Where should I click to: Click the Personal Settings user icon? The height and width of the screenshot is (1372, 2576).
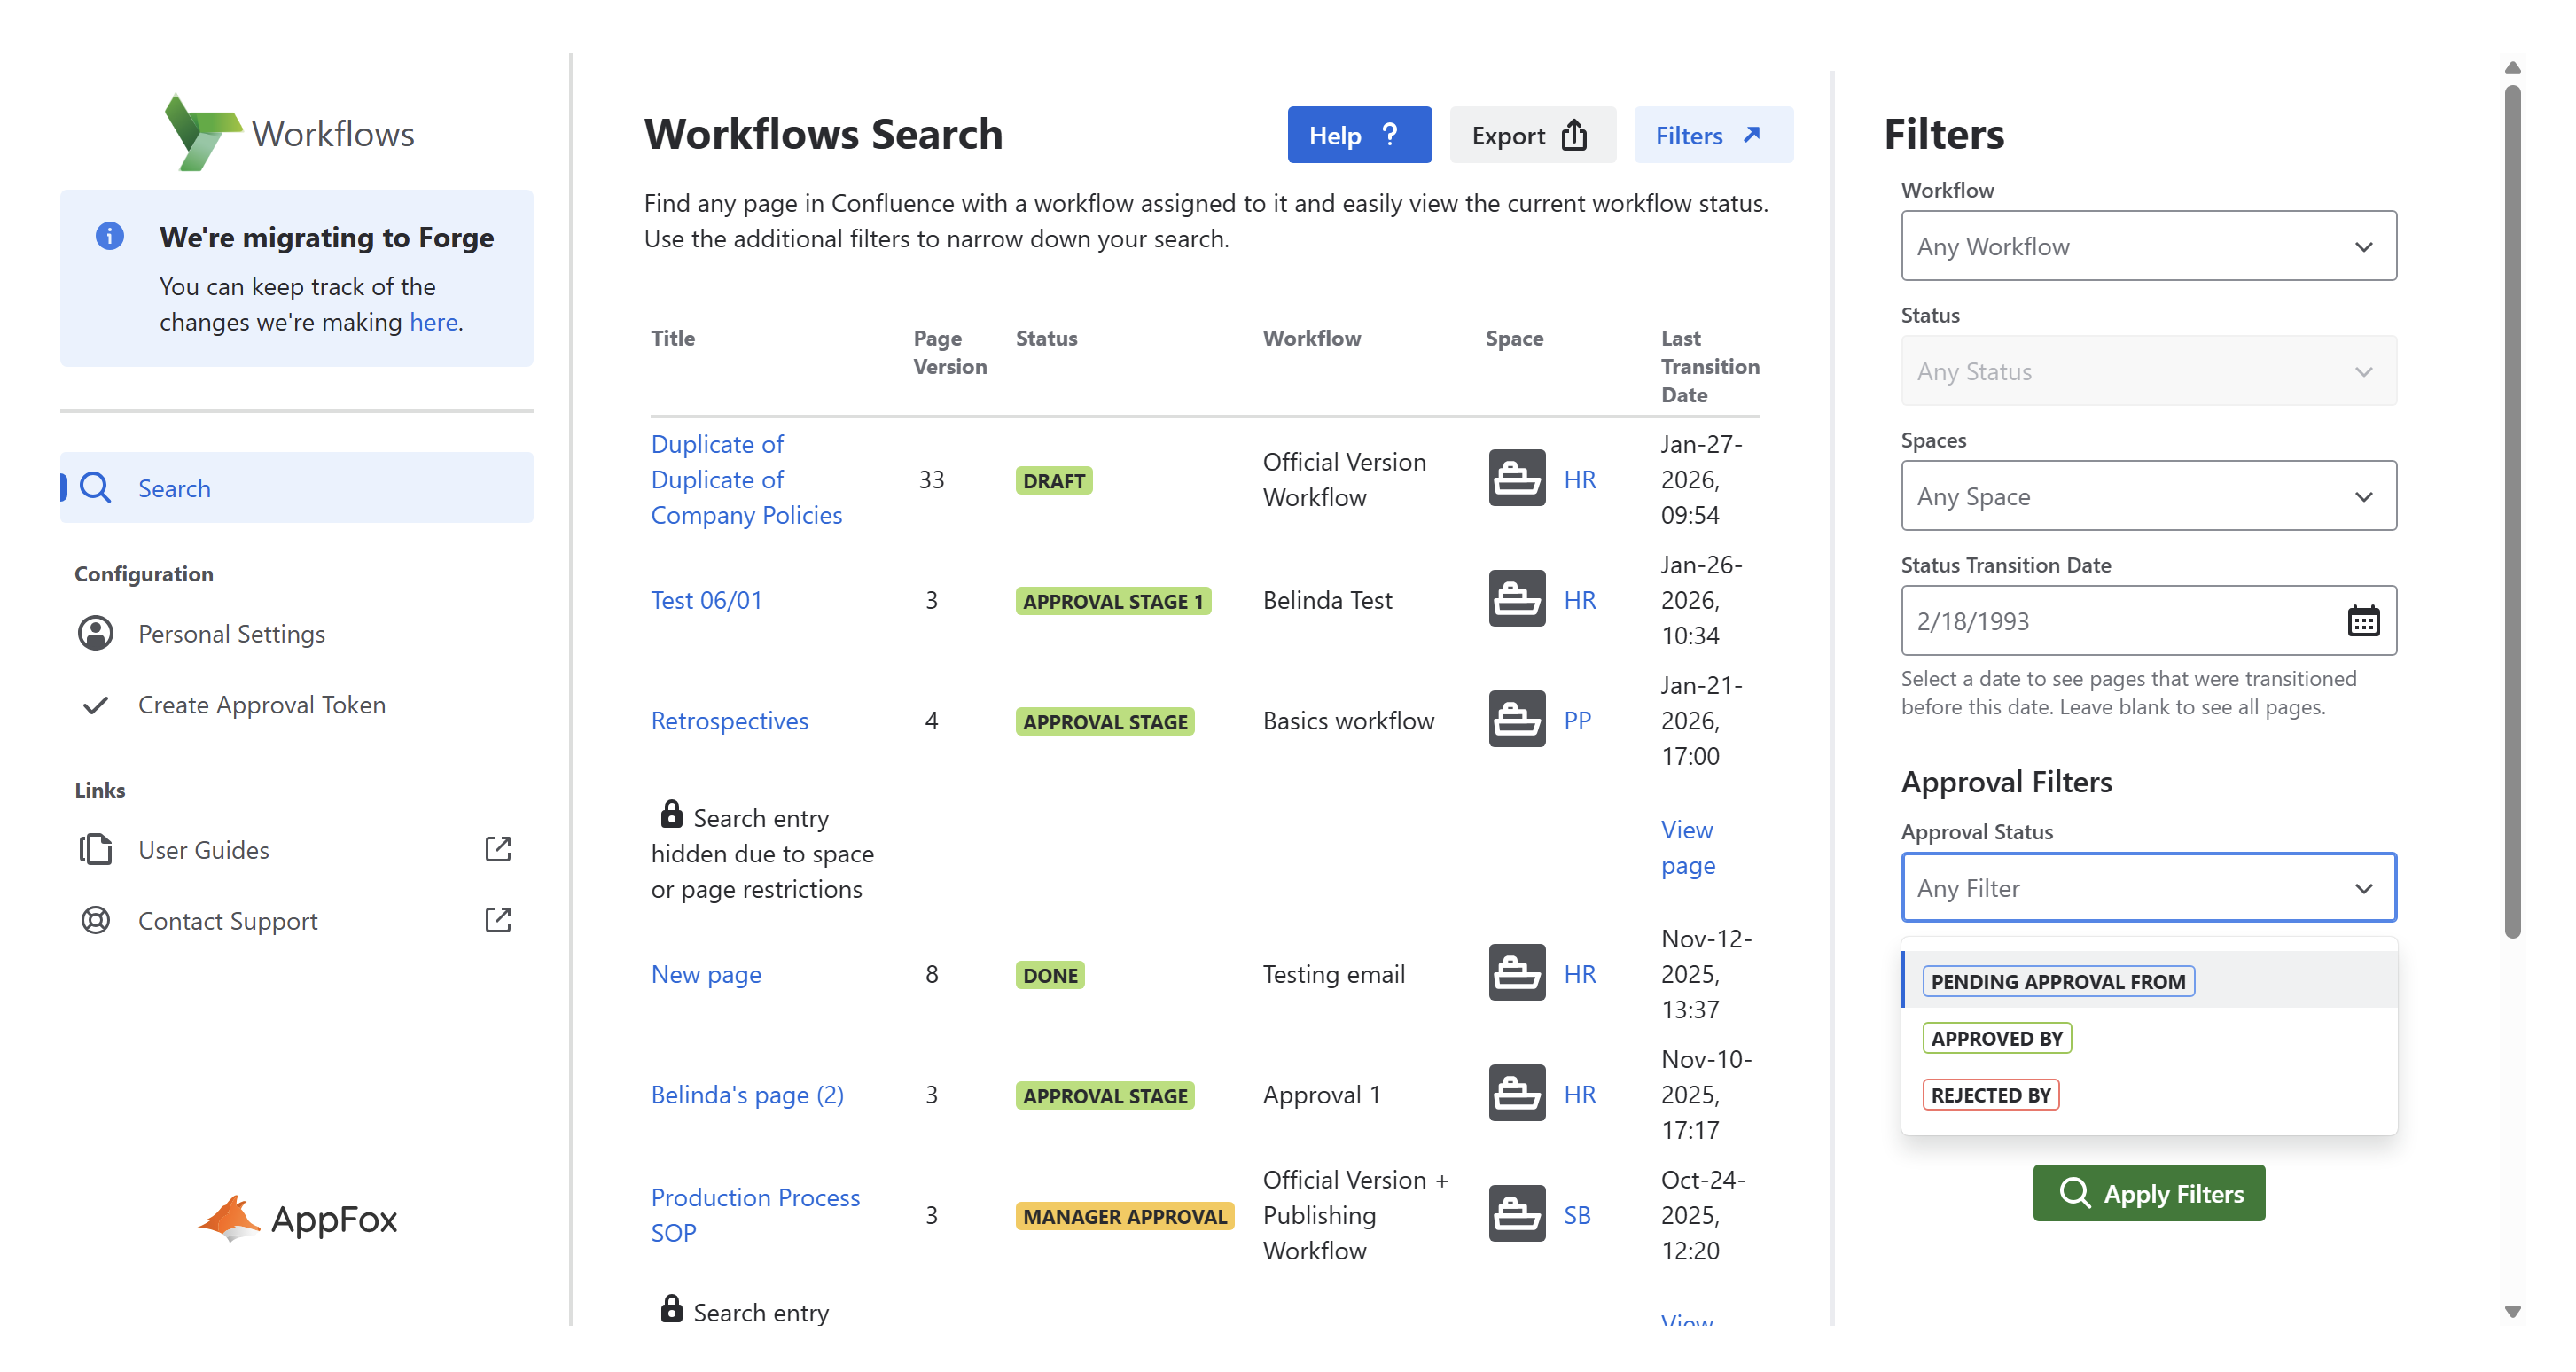point(95,633)
